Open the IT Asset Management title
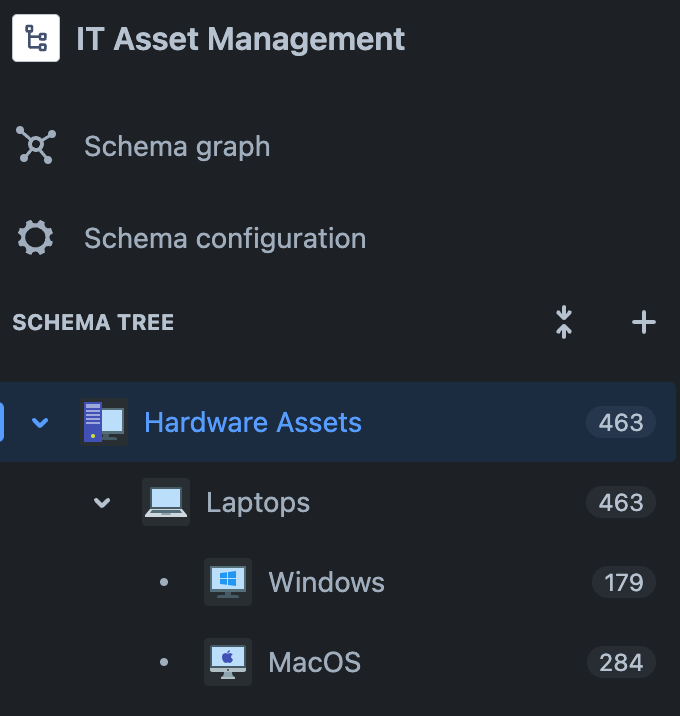Image resolution: width=680 pixels, height=716 pixels. 240,39
